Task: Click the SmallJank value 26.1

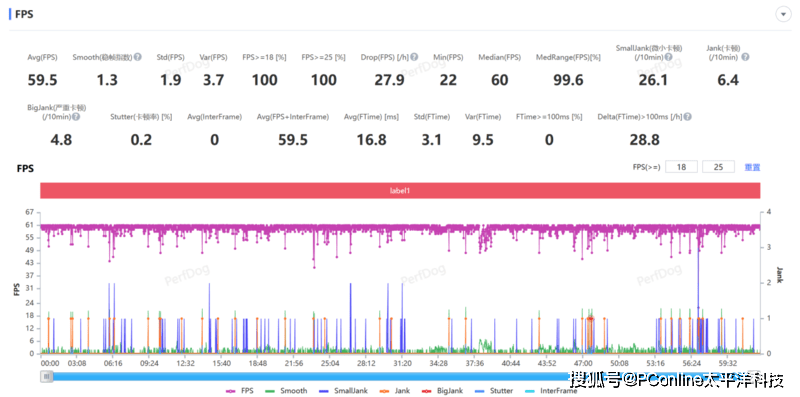Action: (x=653, y=80)
